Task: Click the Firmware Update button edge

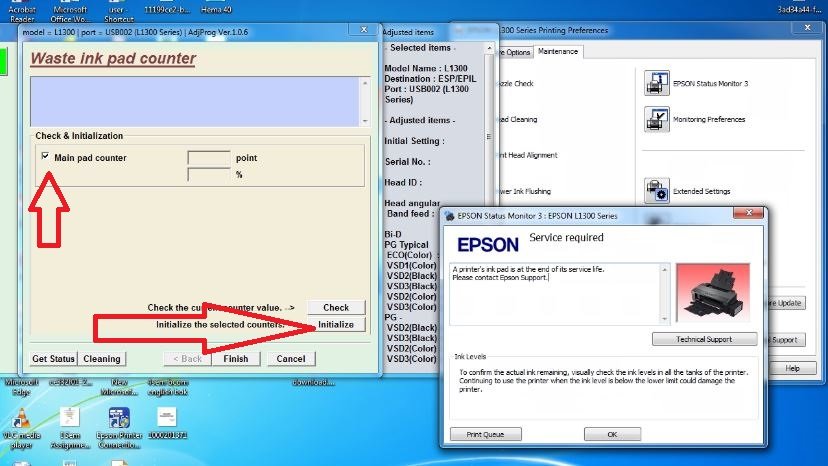Action: 786,303
